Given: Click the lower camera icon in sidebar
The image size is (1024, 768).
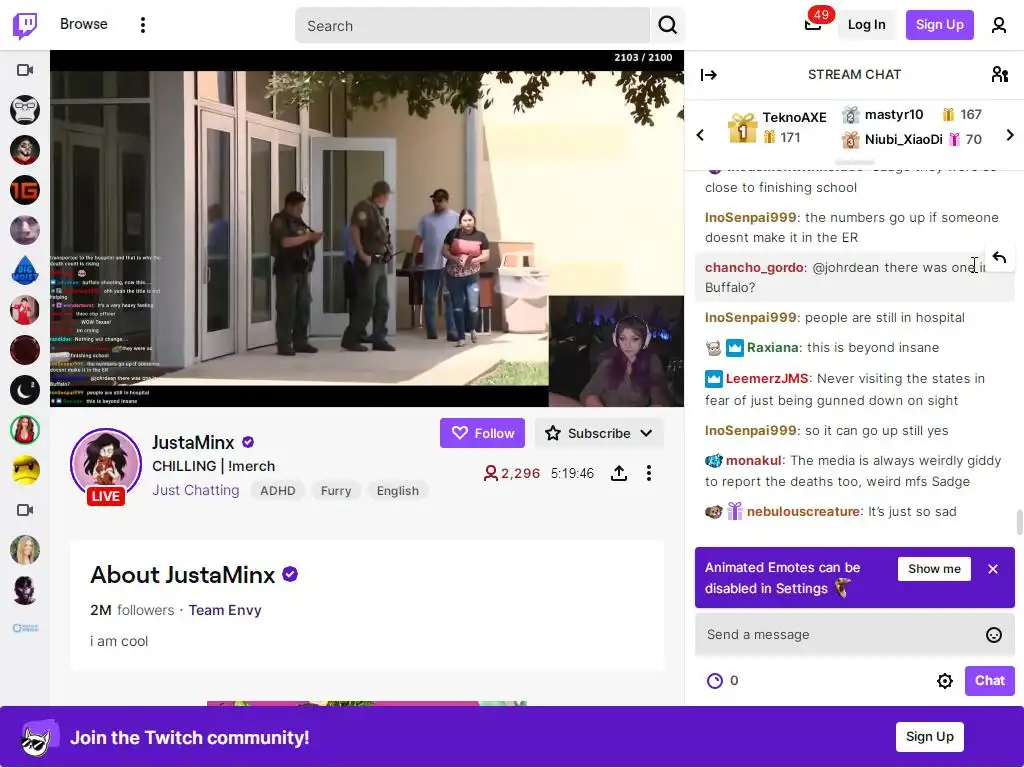Looking at the screenshot, I should pyautogui.click(x=25, y=510).
